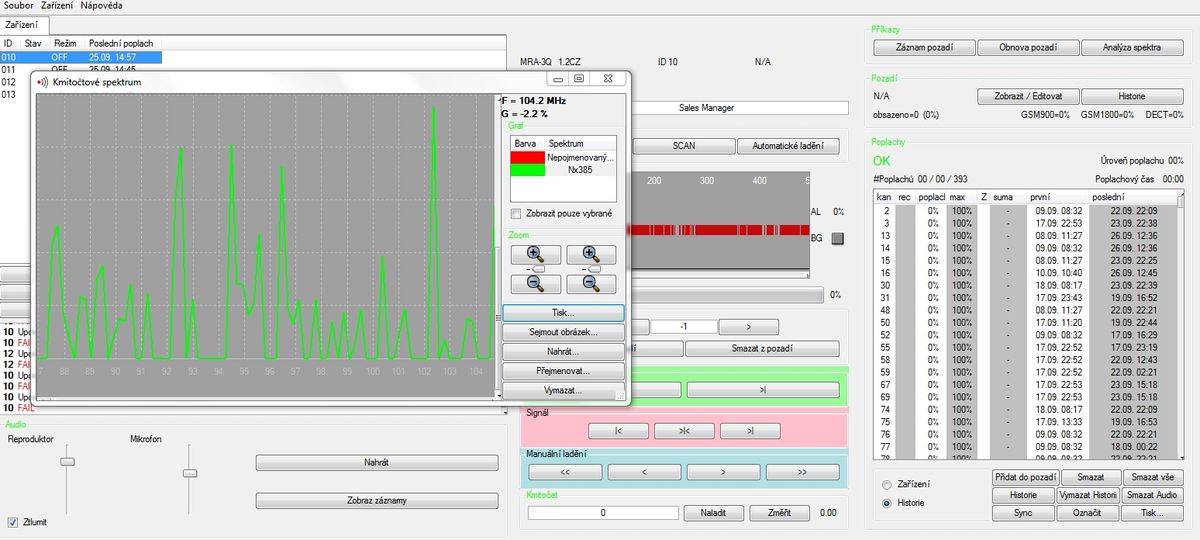Select the Zařízení radio button
1200x540 pixels.
coord(886,485)
